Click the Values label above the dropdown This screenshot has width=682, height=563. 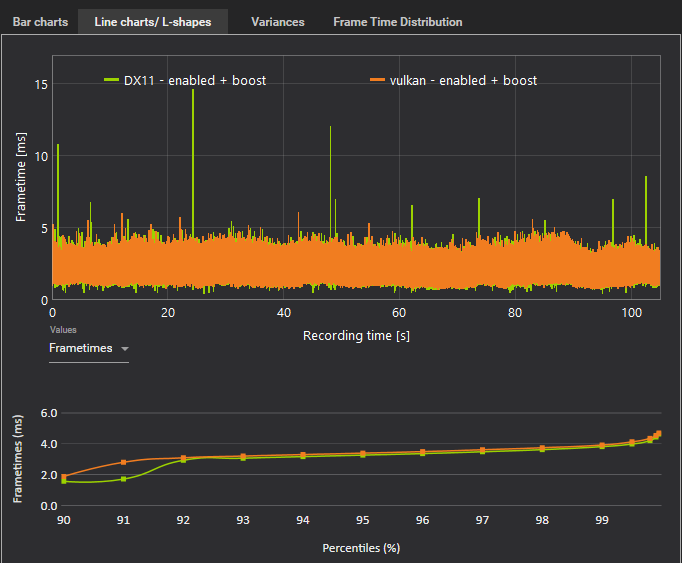coord(63,330)
